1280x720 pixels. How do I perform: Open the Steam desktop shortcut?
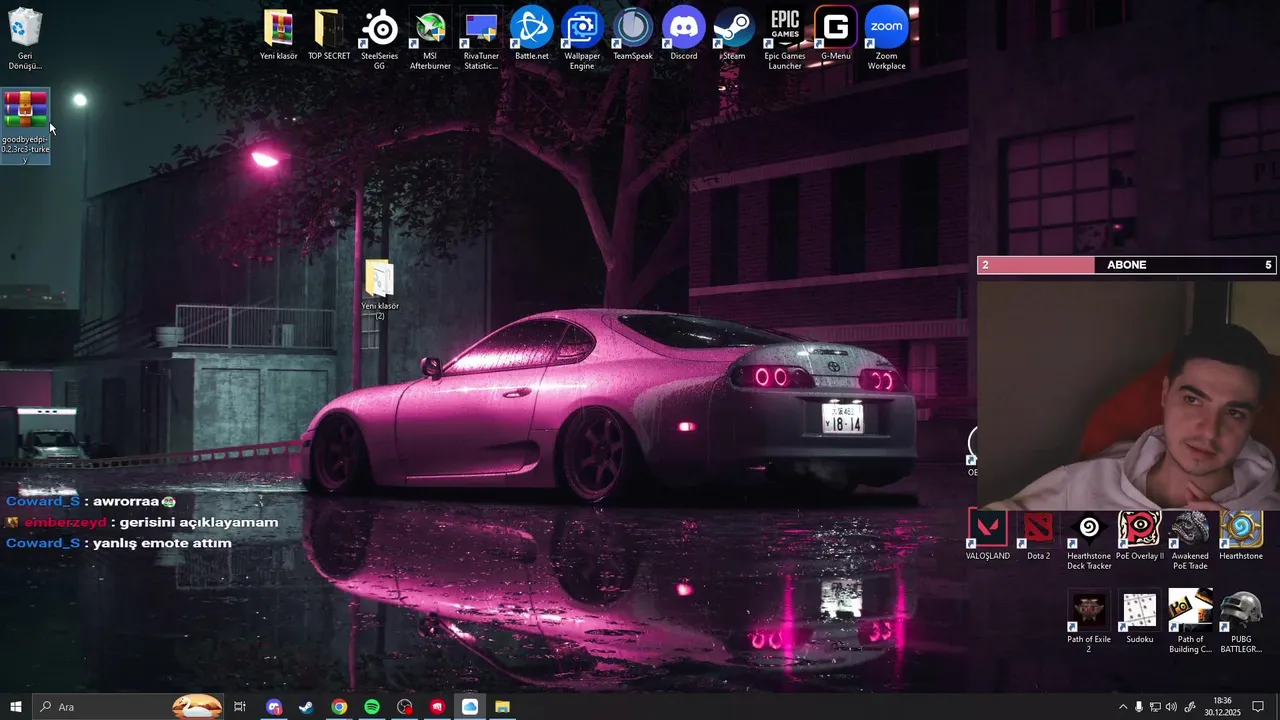pyautogui.click(x=734, y=35)
